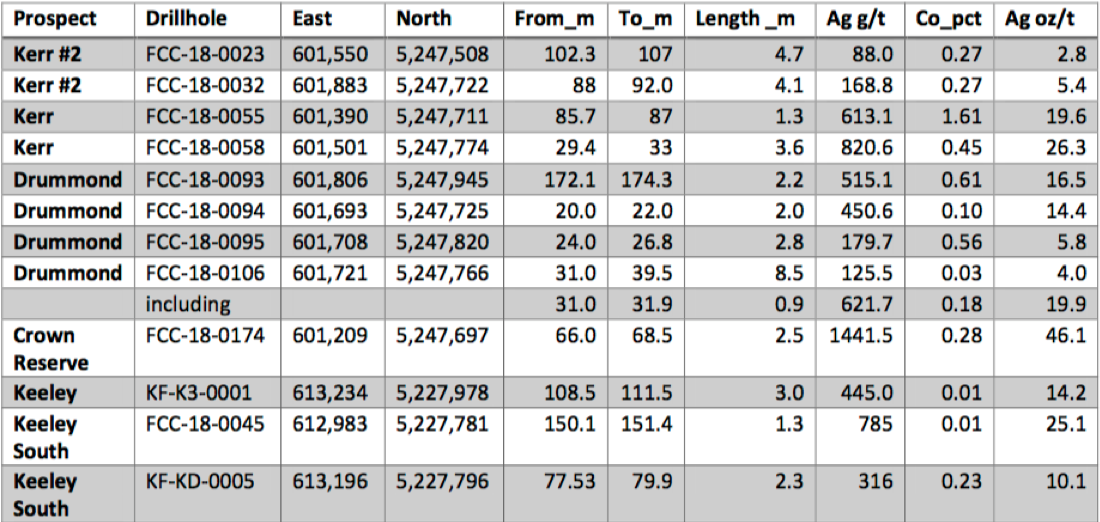Click Ag oz/t value 10.1
The height and width of the screenshot is (522, 1100).
coord(1067,482)
